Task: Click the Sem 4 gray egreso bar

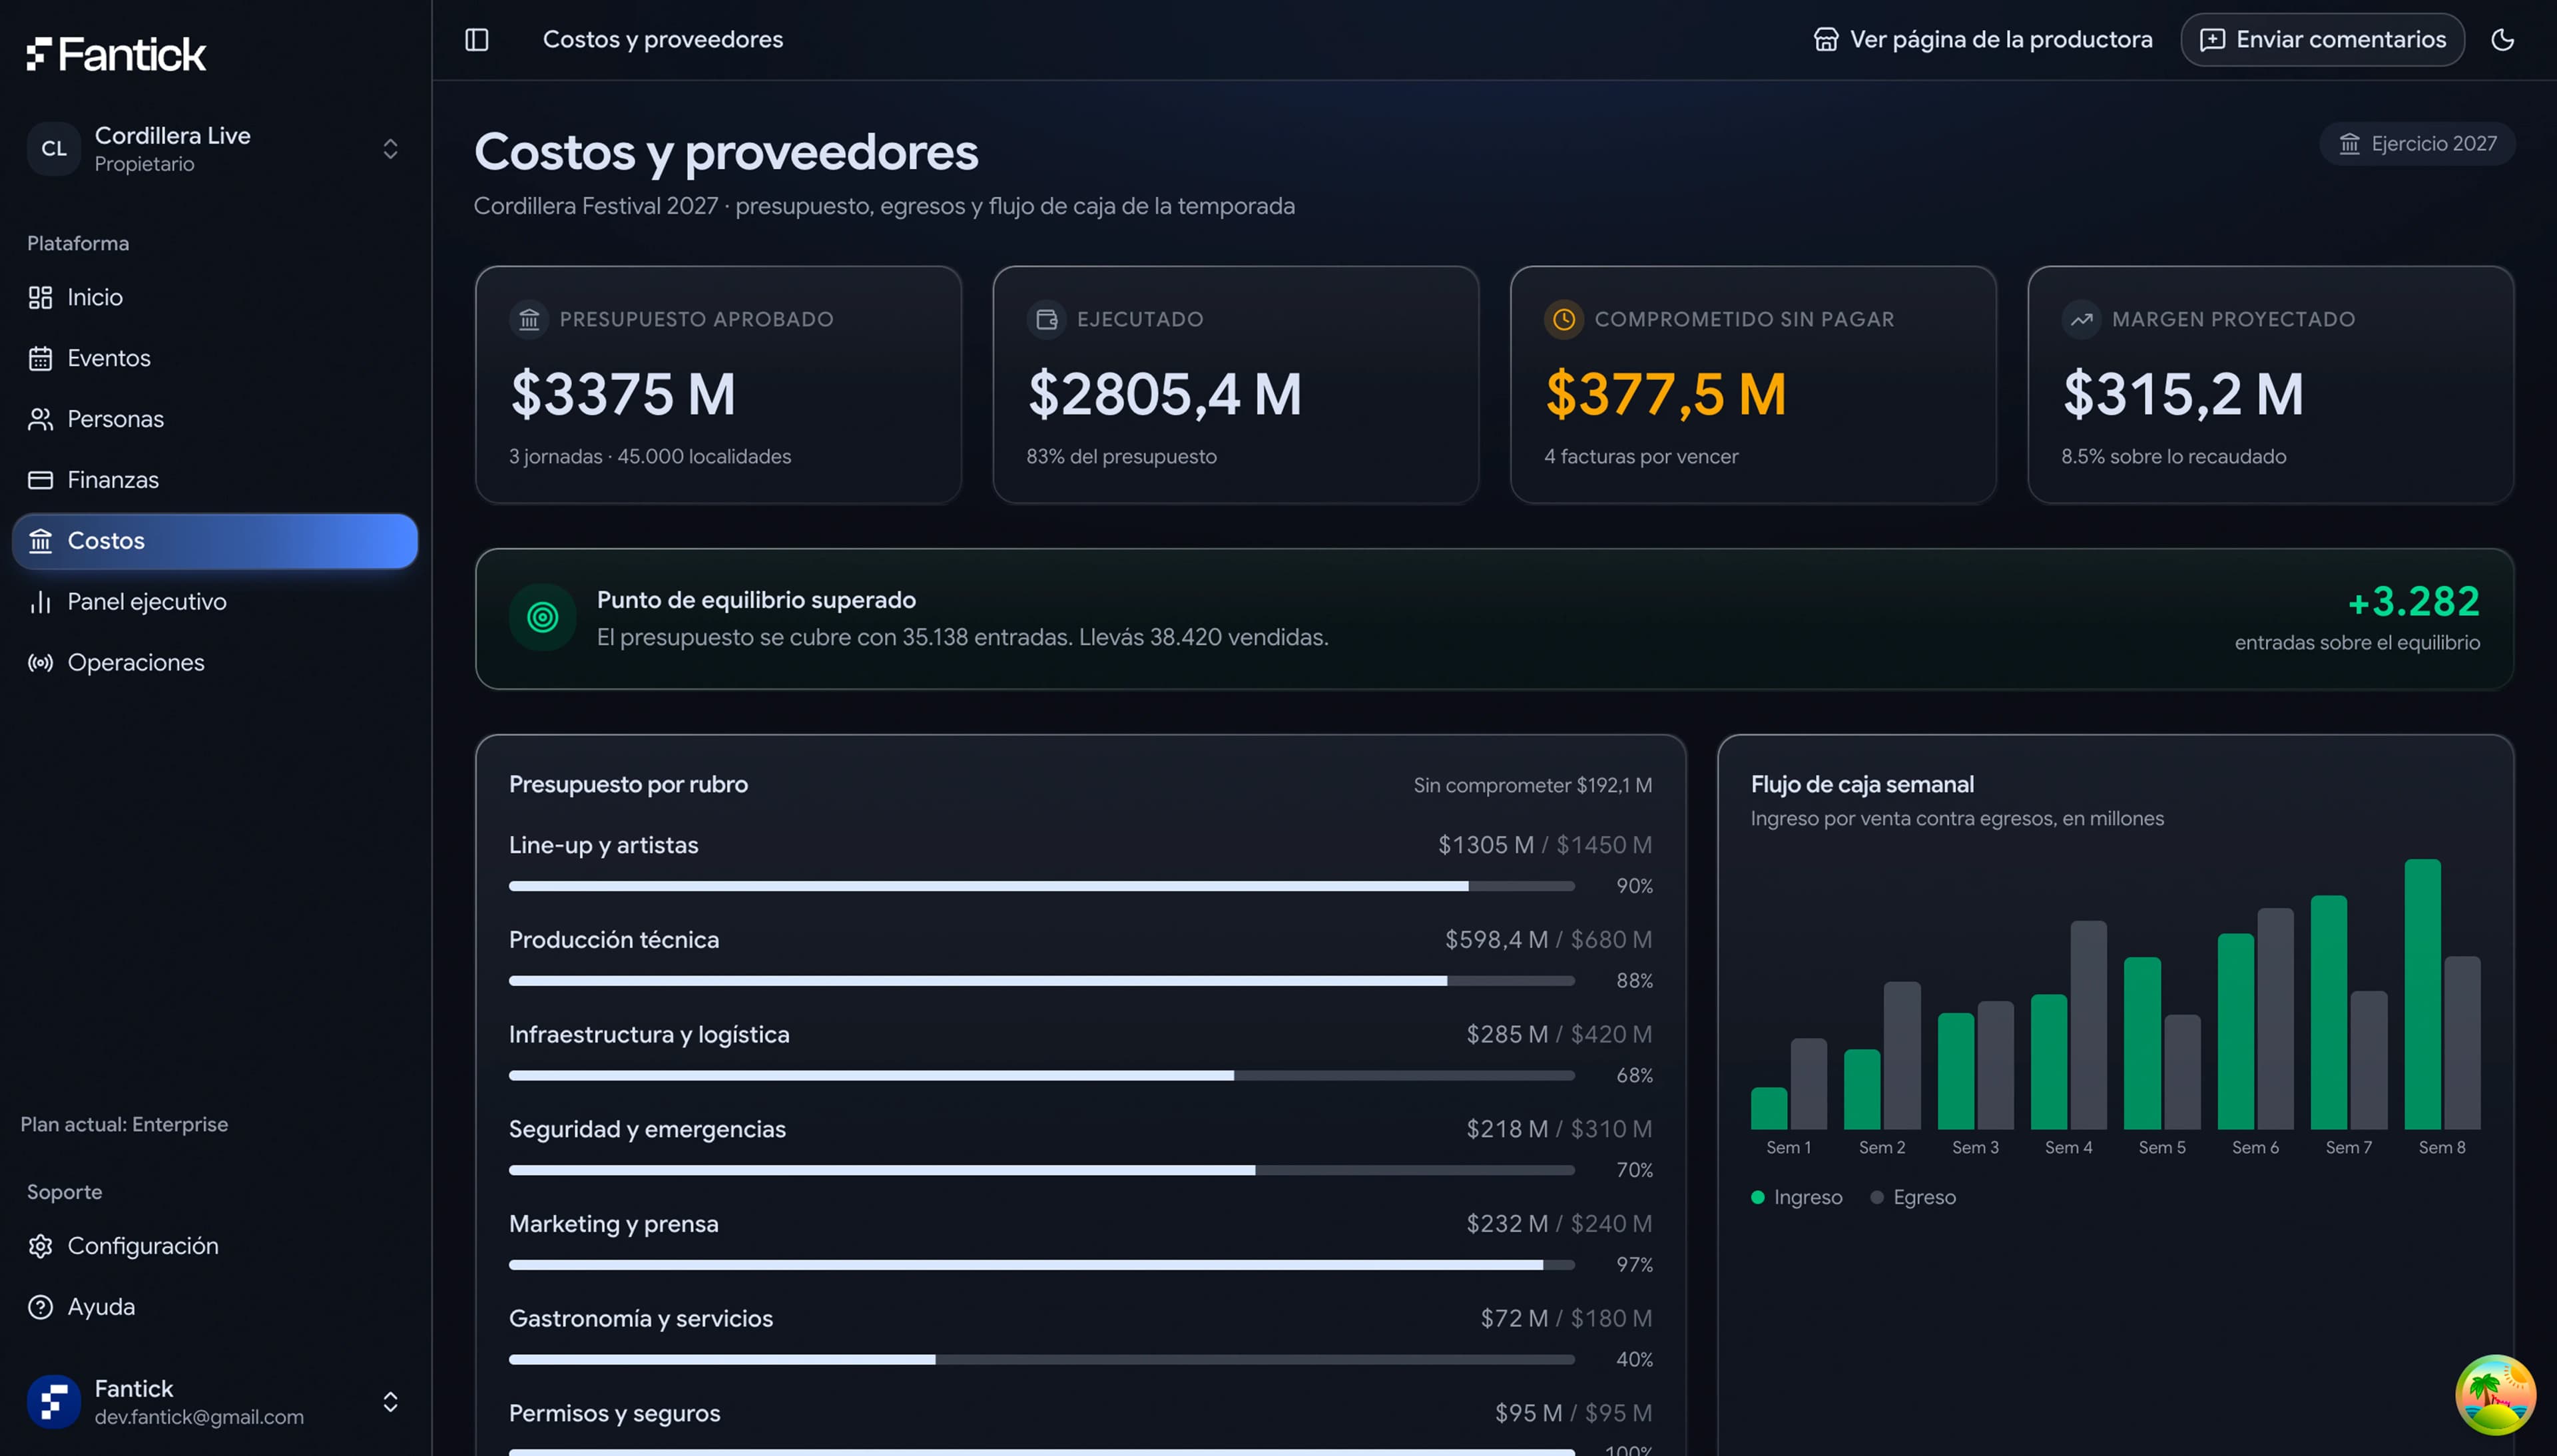Action: 2088,1025
